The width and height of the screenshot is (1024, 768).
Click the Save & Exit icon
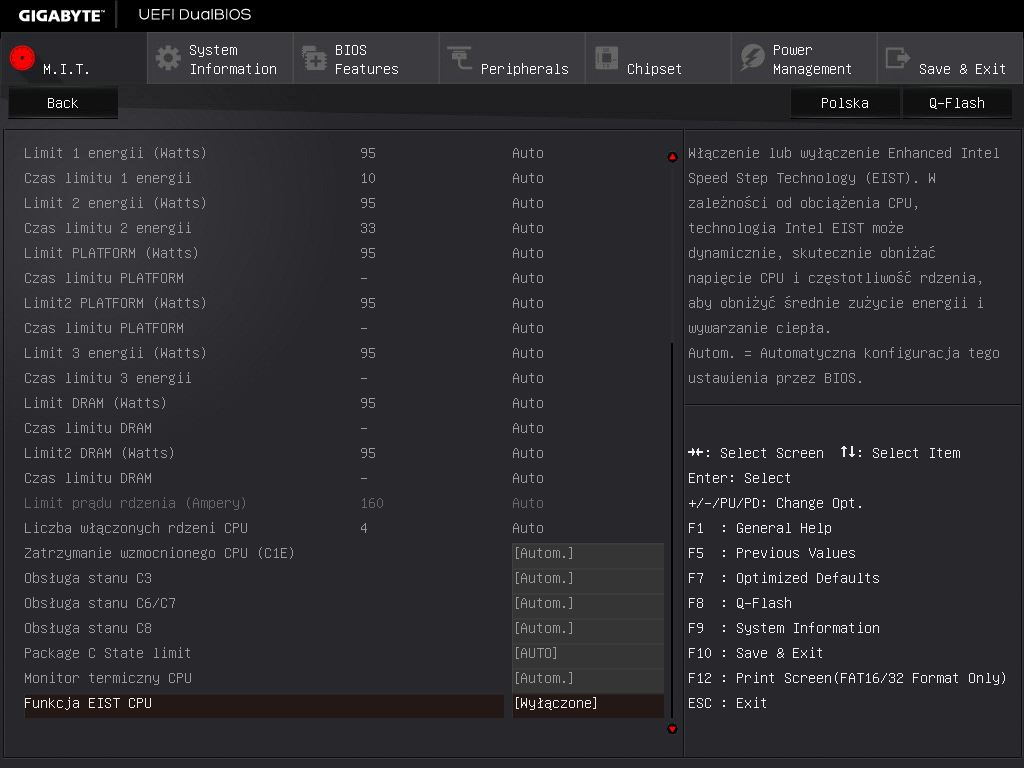(x=898, y=58)
